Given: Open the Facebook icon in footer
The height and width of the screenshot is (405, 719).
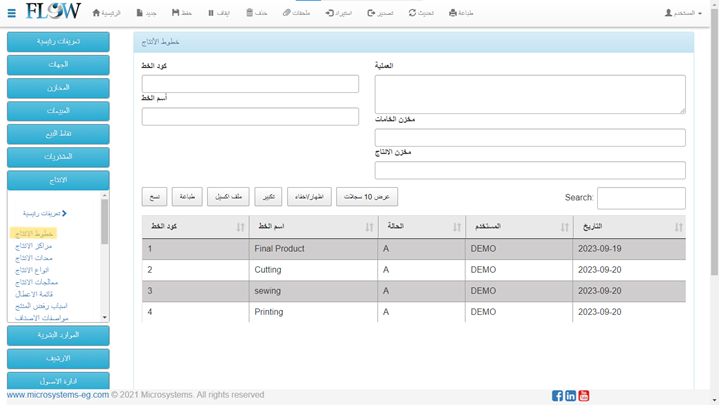Looking at the screenshot, I should (557, 396).
